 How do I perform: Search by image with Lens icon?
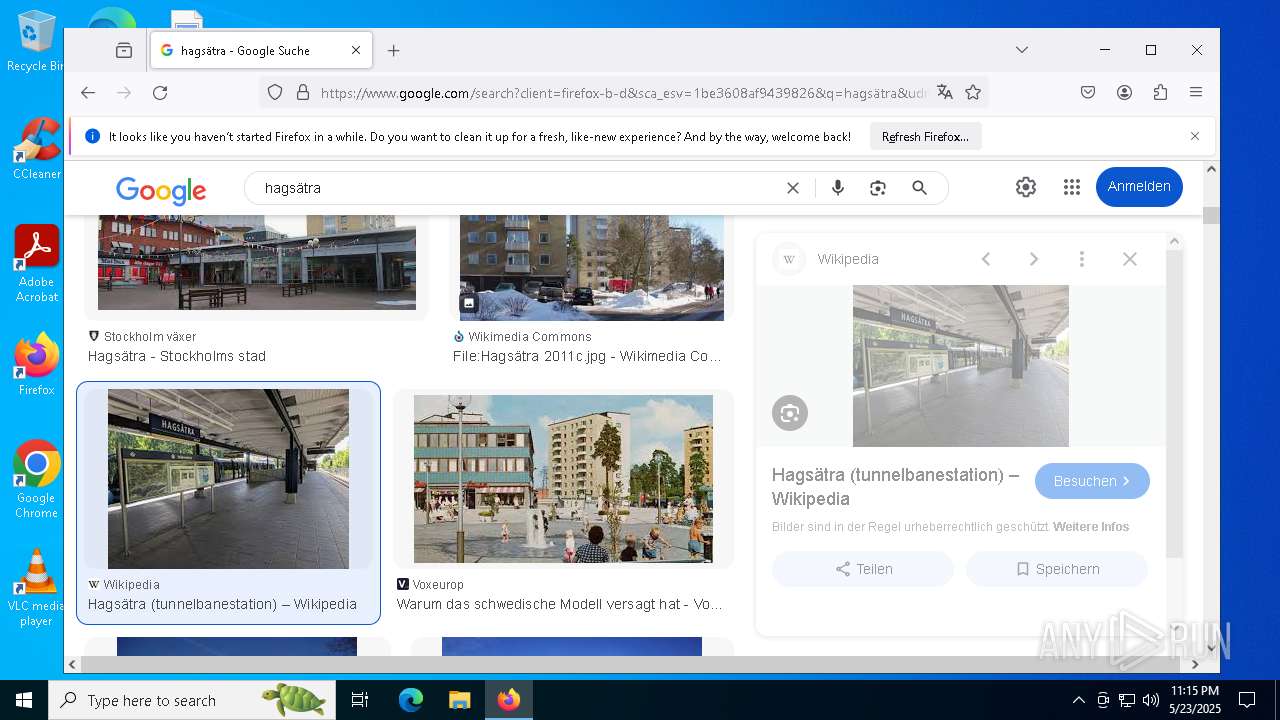pos(878,188)
